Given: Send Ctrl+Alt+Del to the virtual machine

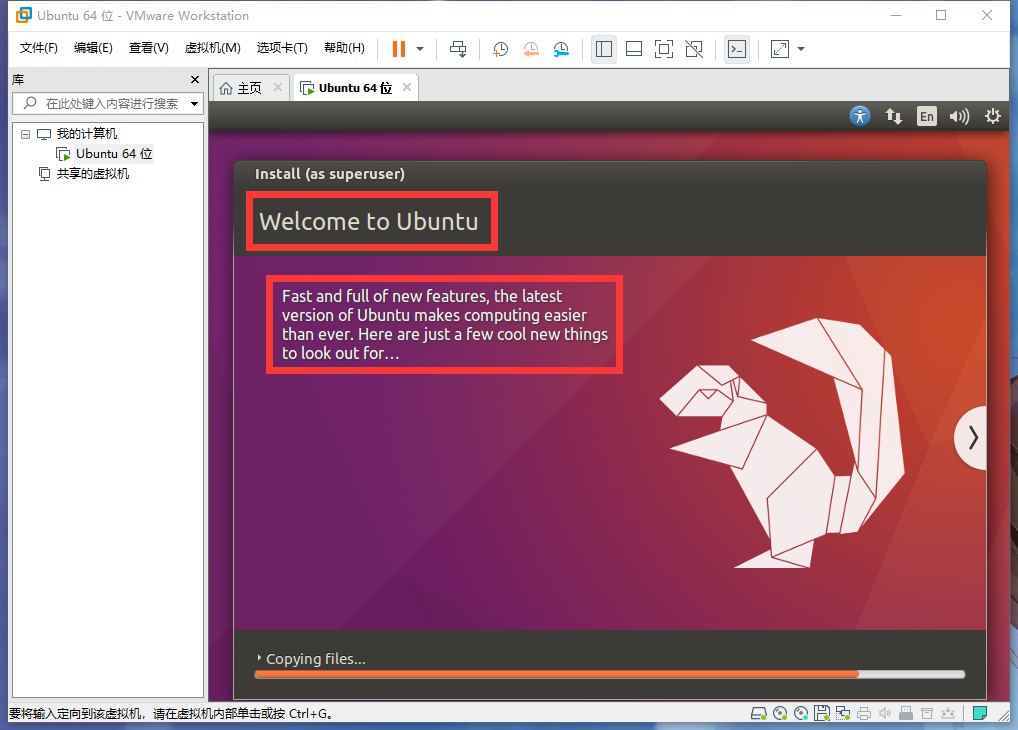Looking at the screenshot, I should point(458,49).
